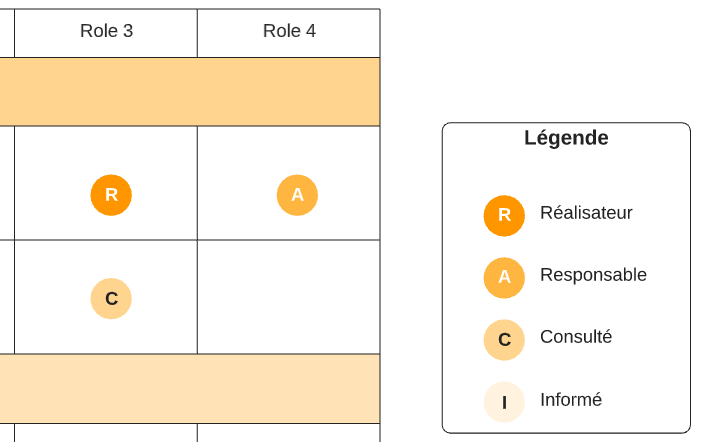Select the Responsable legend label
Viewport: 704px width, 442px height.
[593, 275]
